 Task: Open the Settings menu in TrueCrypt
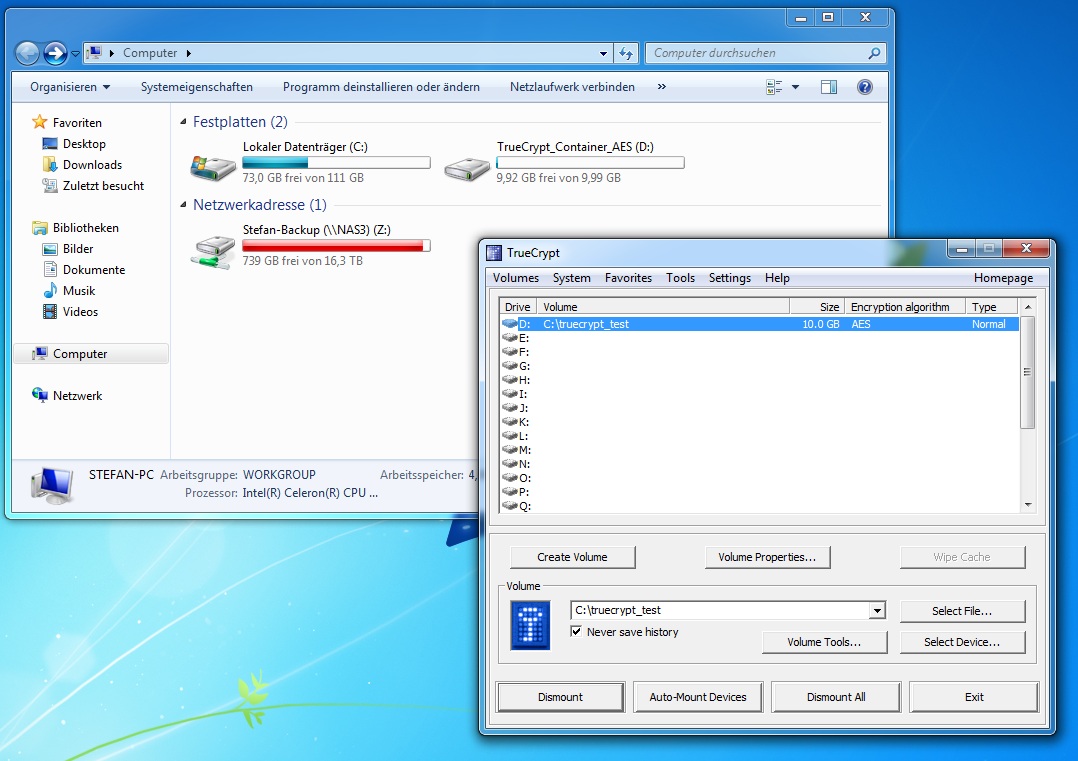[729, 278]
